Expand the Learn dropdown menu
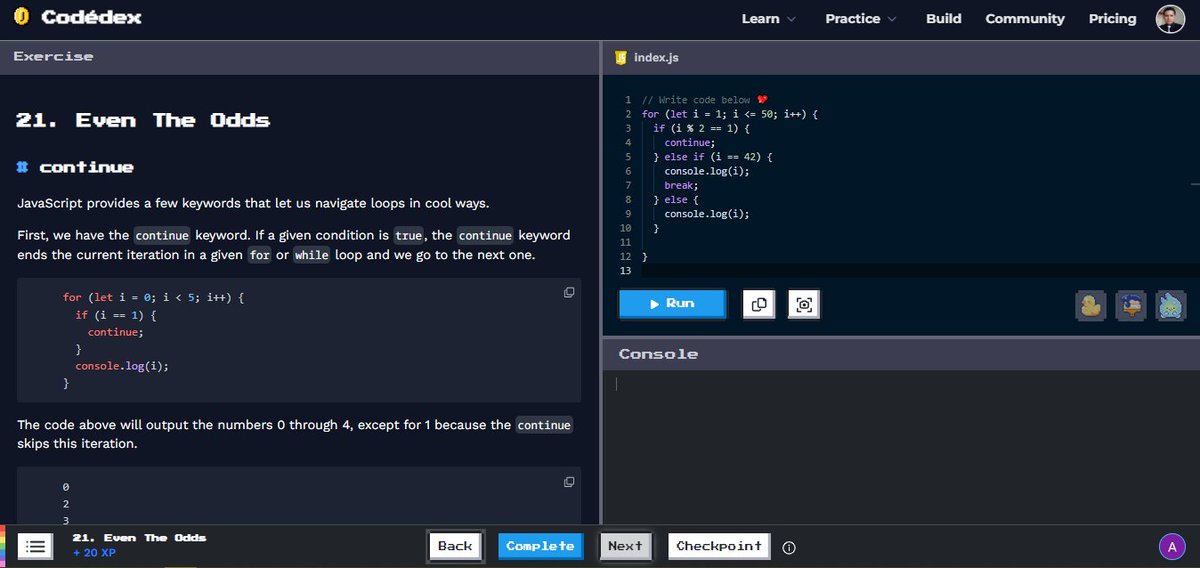The width and height of the screenshot is (1200, 568). tap(768, 18)
